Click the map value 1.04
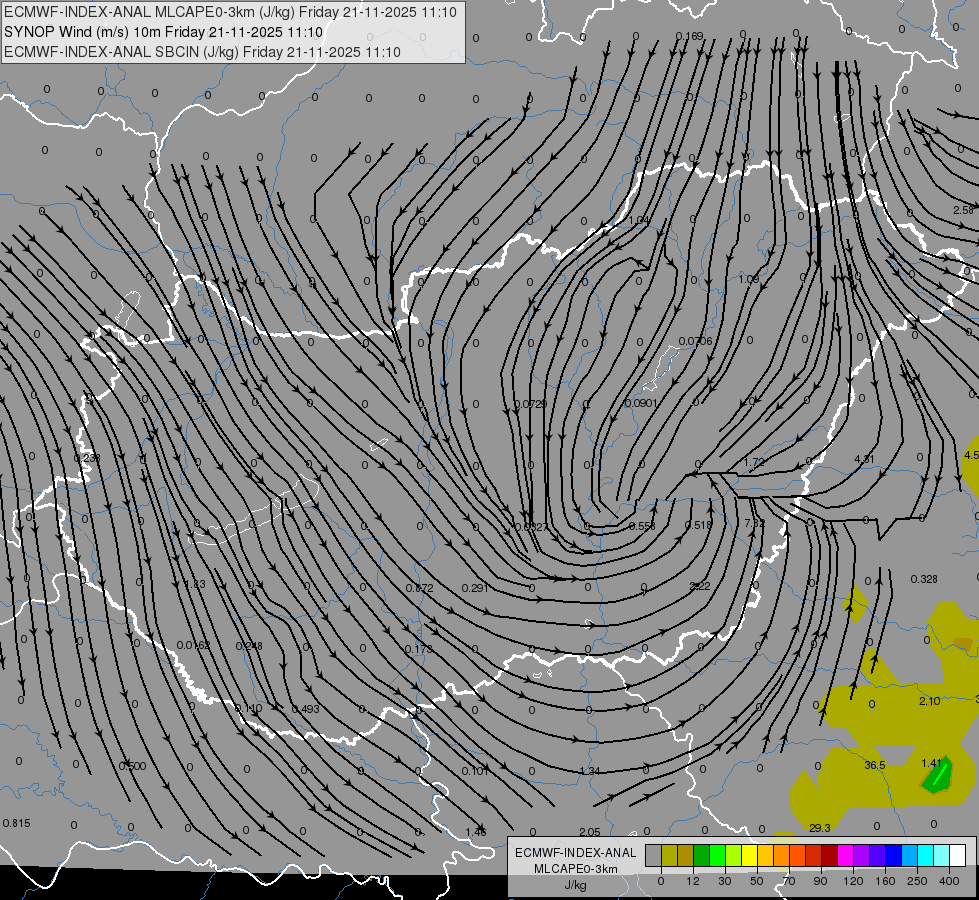This screenshot has width=979, height=900. [x=639, y=220]
